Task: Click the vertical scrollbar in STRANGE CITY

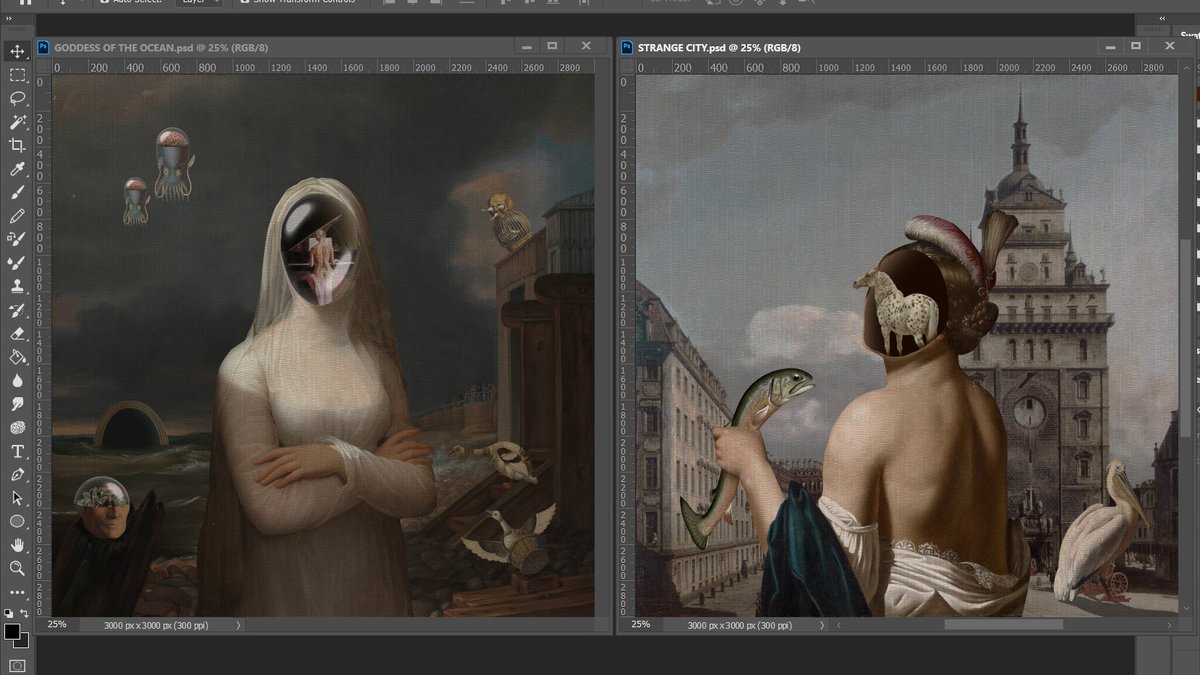Action: point(1187,338)
